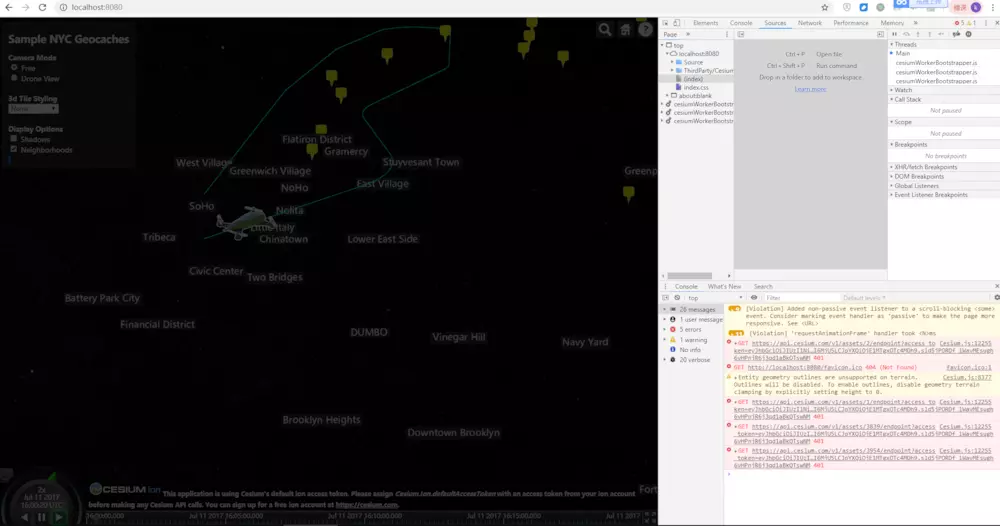Pause the Cesium animation
The image size is (1000, 526).
tap(41, 517)
